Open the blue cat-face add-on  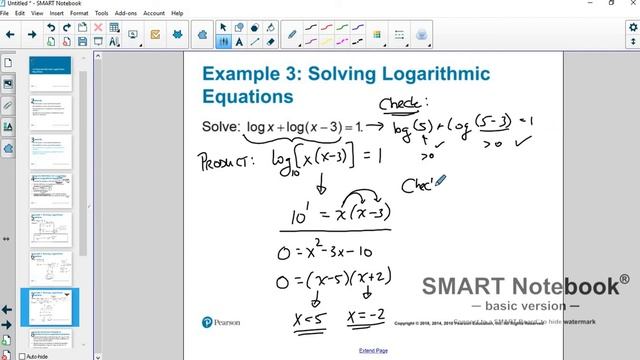pyautogui.click(x=177, y=35)
